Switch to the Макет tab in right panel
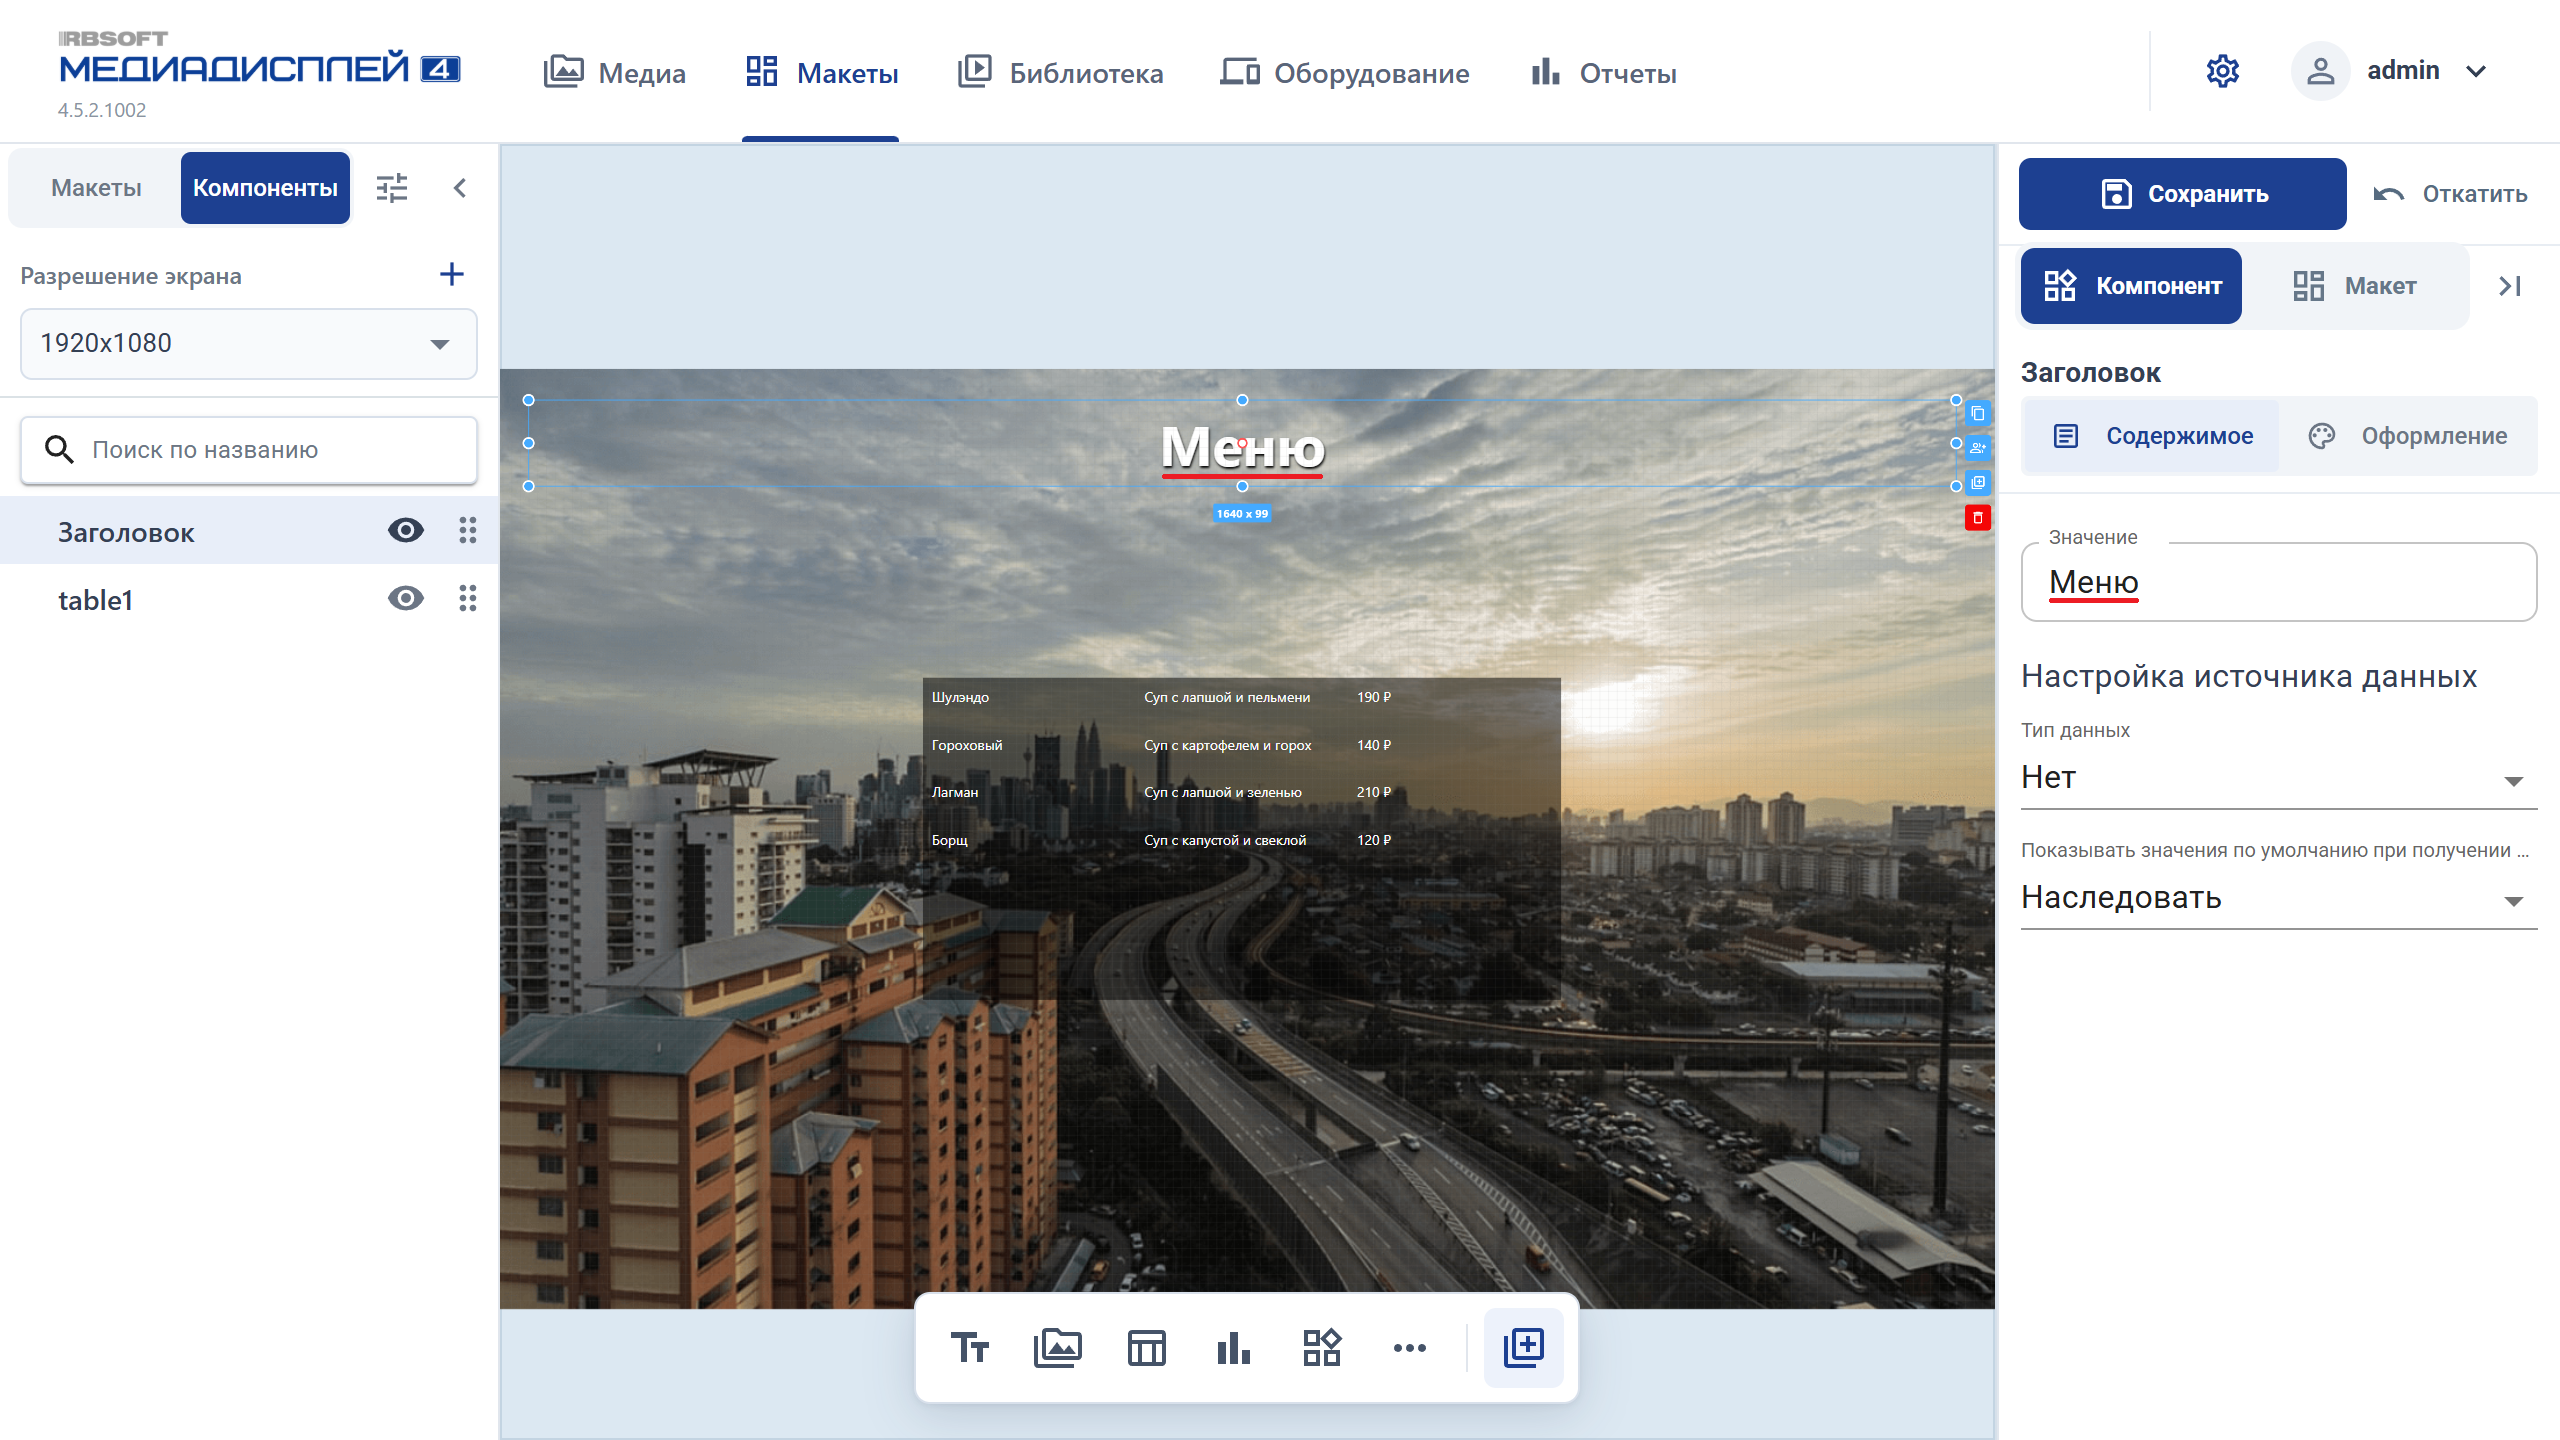Screen dimensions: 2560x1440 pyautogui.click(x=2354, y=286)
